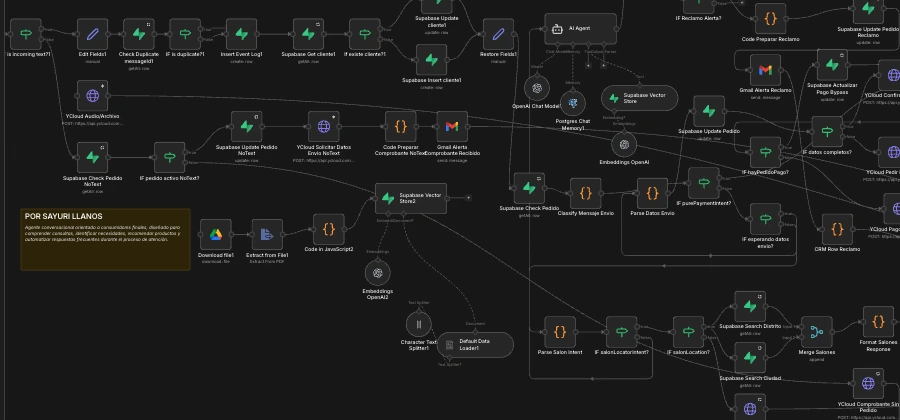Viewport: 900px width, 420px height.
Task: Click the 'Embeddings OpenAI2' label text
Action: pos(378,294)
